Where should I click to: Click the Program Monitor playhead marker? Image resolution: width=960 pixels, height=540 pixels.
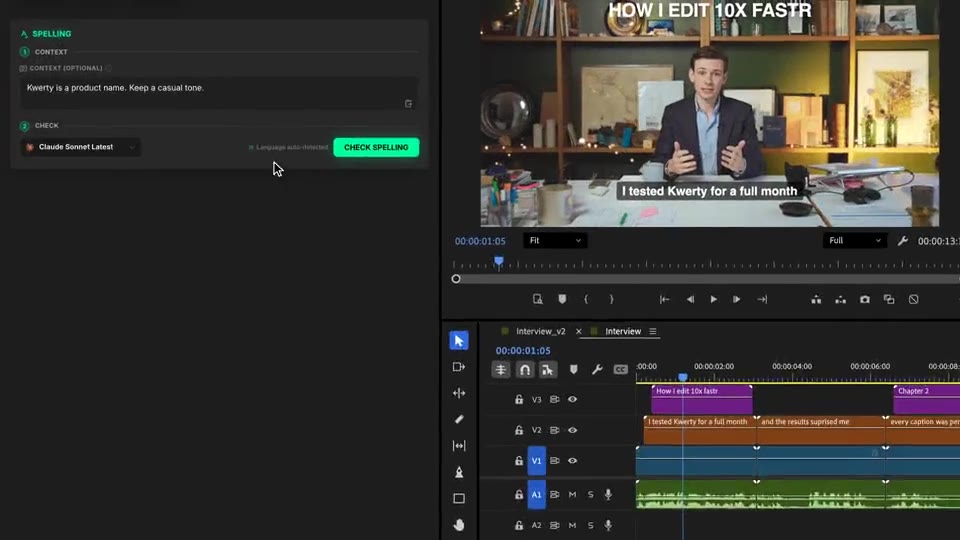498,262
